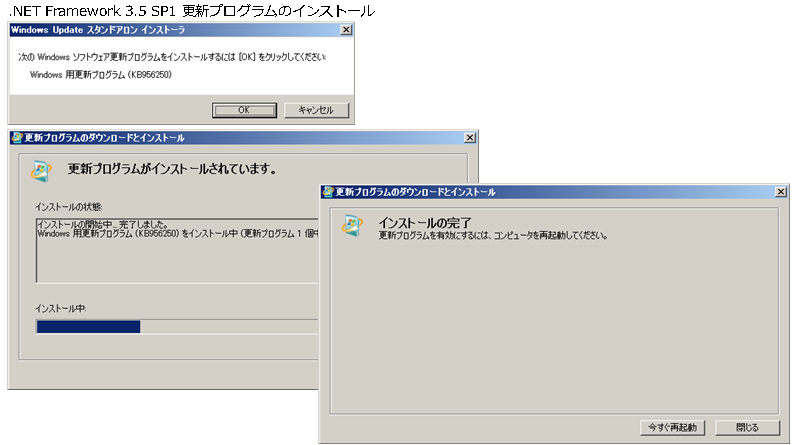Click OK in Windows Update standalone installer
The image size is (800, 445).
[244, 110]
